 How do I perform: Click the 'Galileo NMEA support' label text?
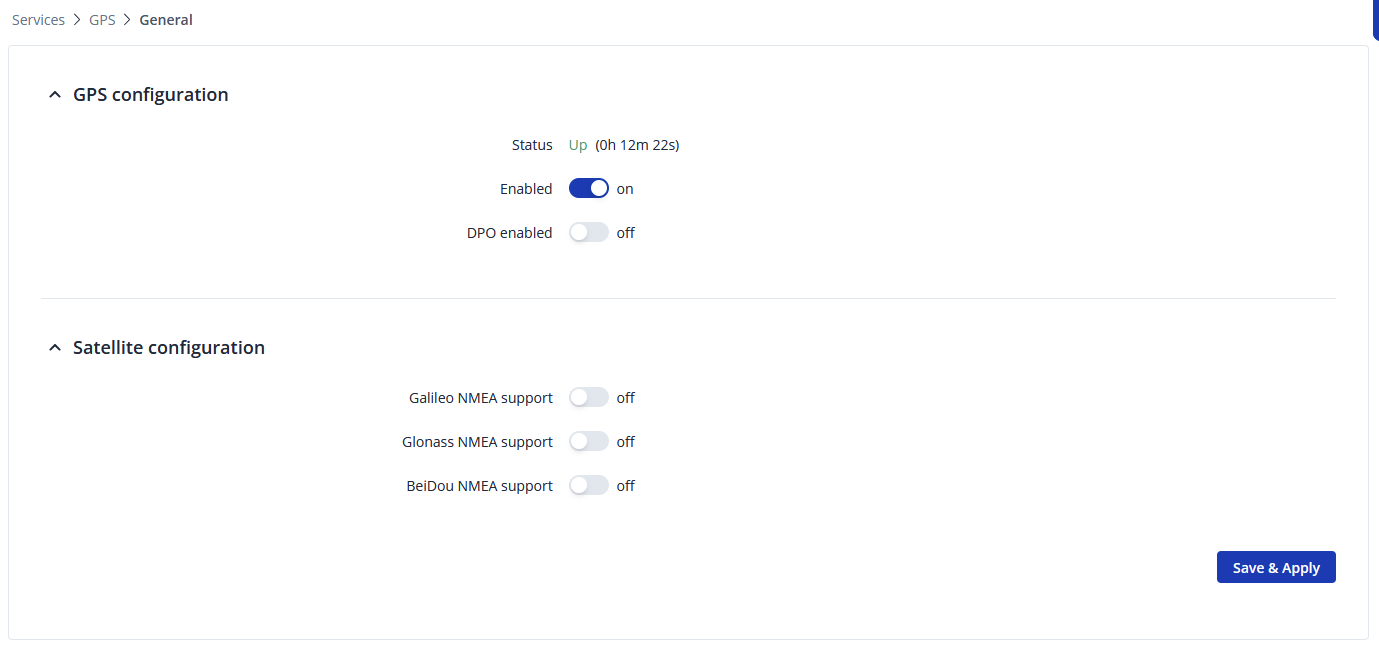pos(480,398)
